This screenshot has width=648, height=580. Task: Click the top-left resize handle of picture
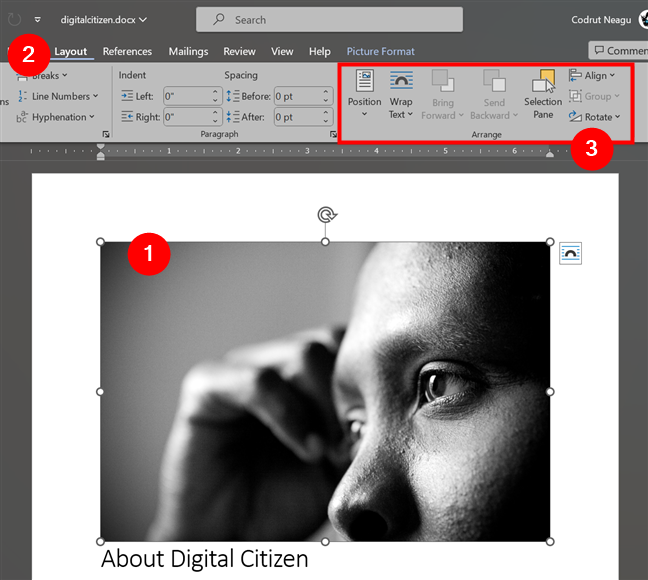(100, 242)
